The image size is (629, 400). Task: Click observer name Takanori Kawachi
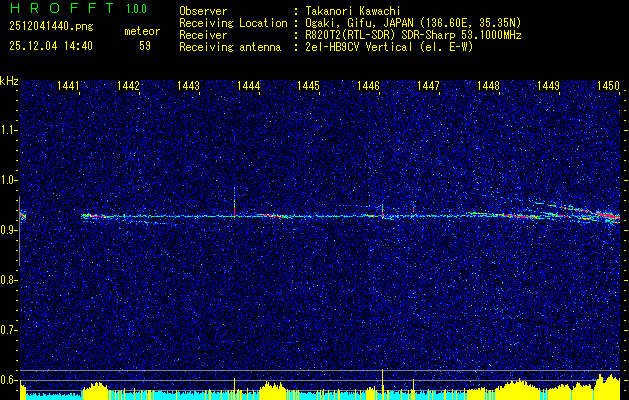[x=353, y=11]
